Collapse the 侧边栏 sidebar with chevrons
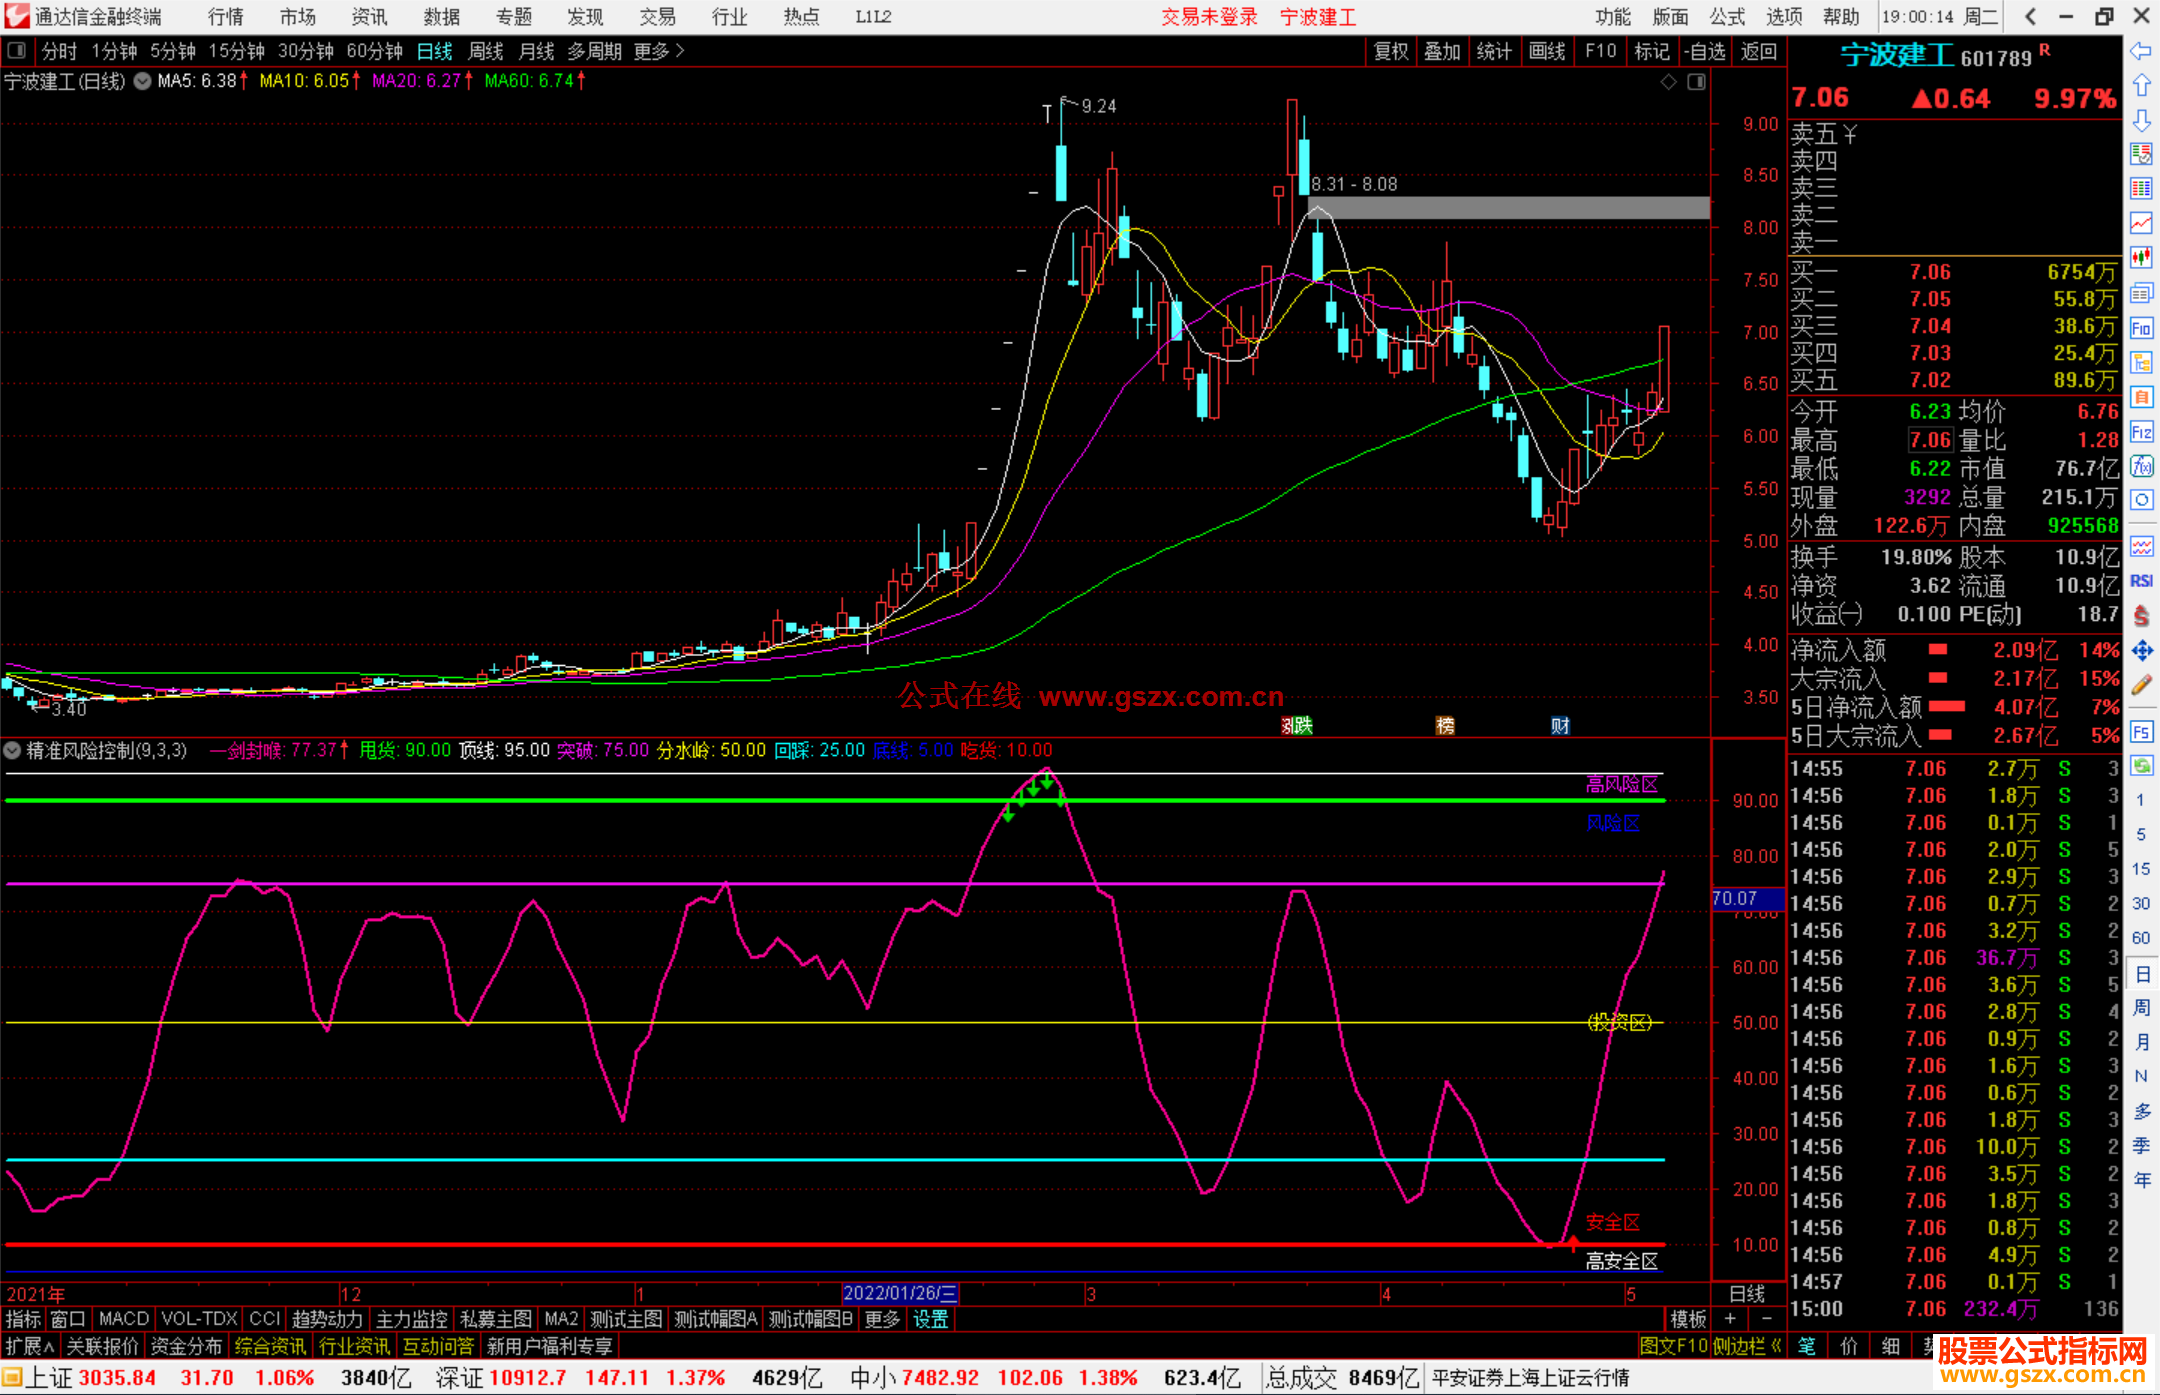The height and width of the screenshot is (1395, 2160). tap(1748, 1346)
